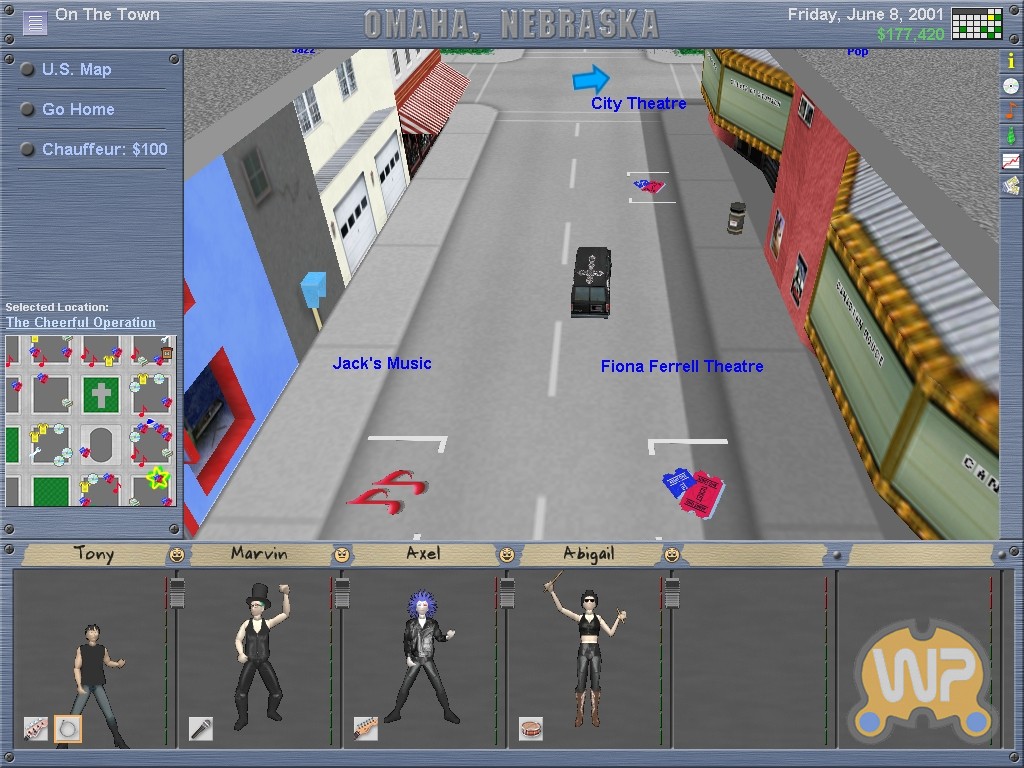The height and width of the screenshot is (768, 1024).
Task: Click Tony's volume fader handle
Action: (178, 592)
